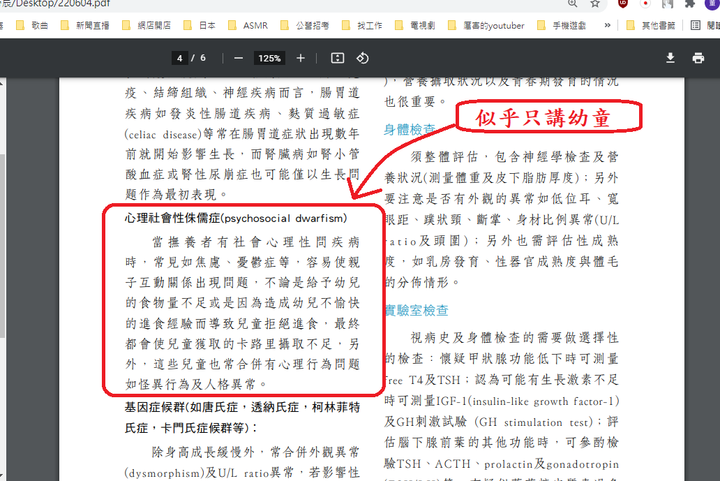Viewport: 720px width, 481px height.
Task: Click the line 的分佈情形。
Action: [422, 282]
